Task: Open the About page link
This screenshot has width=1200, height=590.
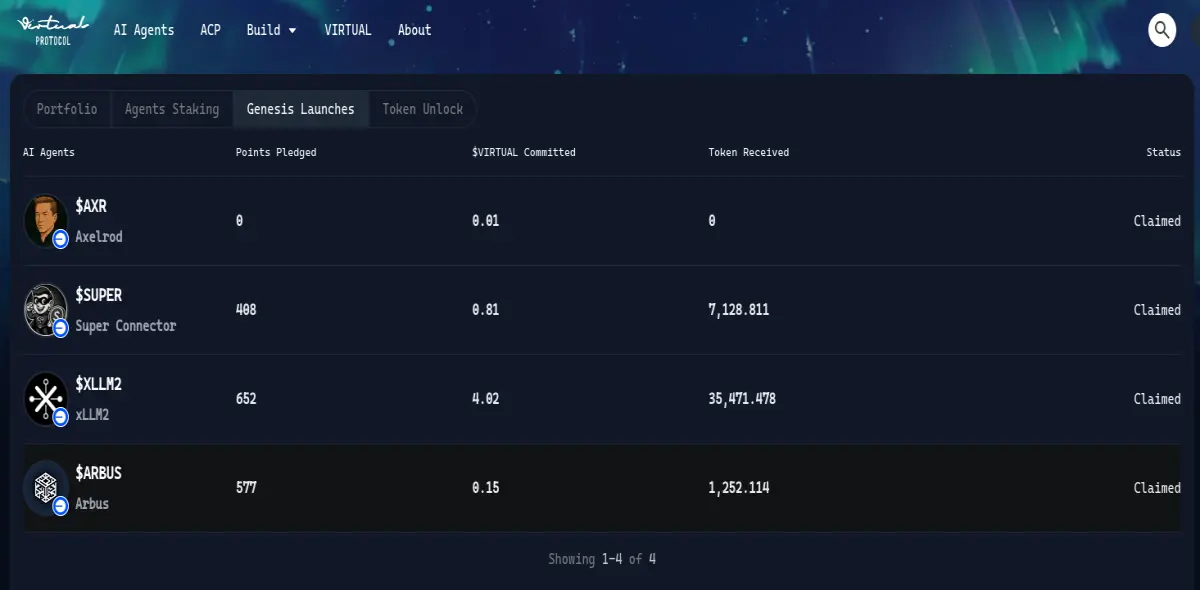Action: [414, 30]
